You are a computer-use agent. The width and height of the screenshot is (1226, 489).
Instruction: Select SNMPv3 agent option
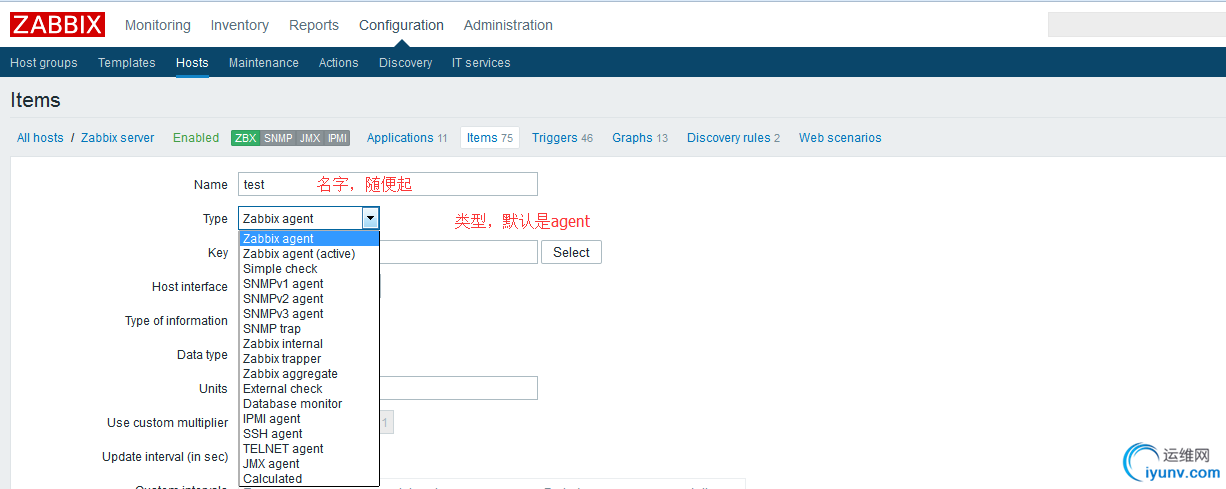309,314
